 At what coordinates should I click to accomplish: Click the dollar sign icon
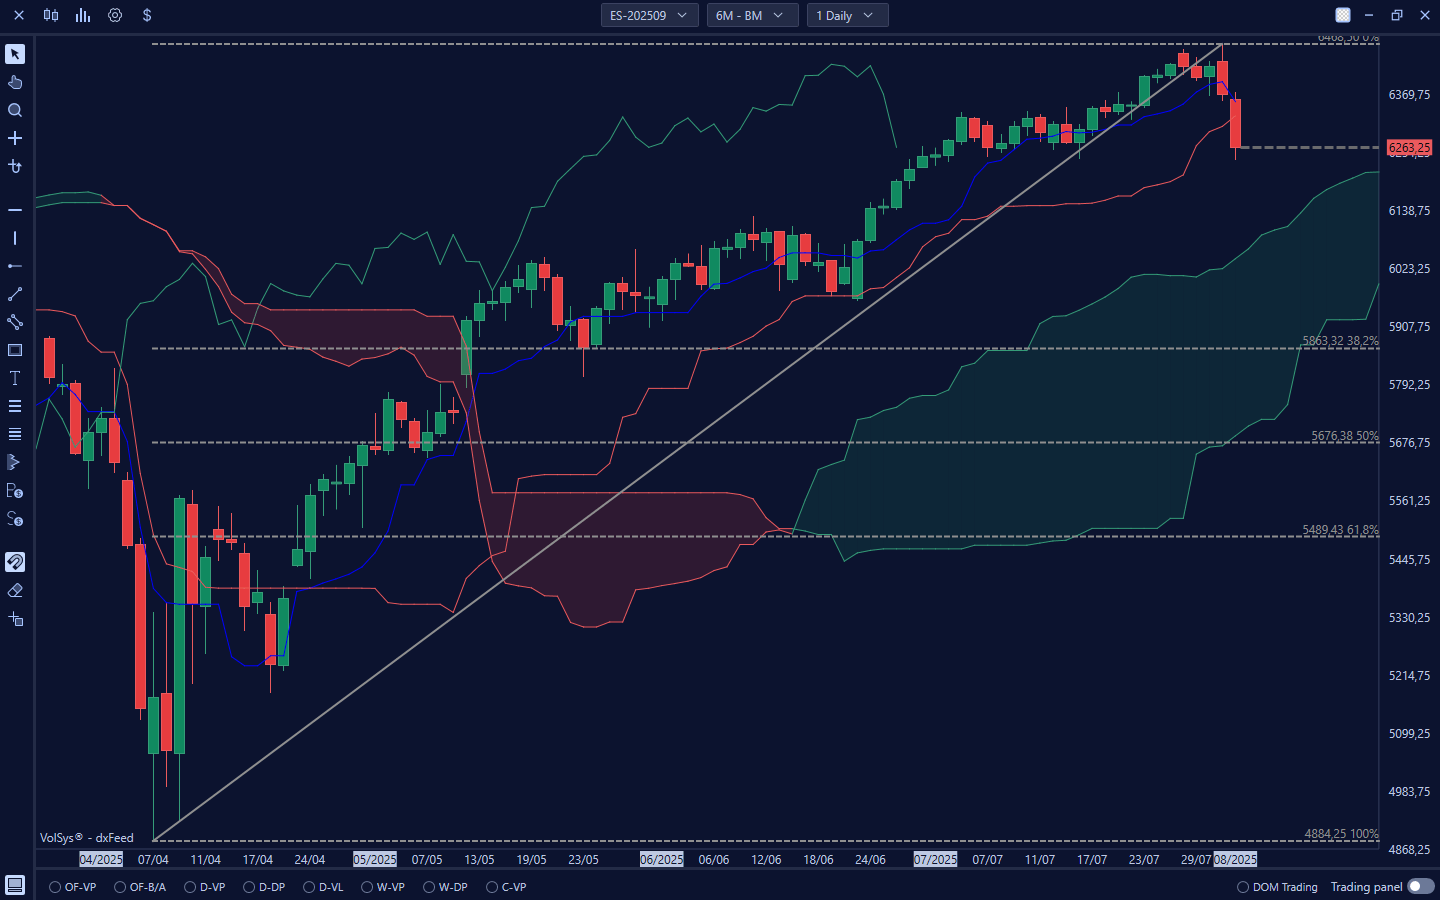[147, 15]
